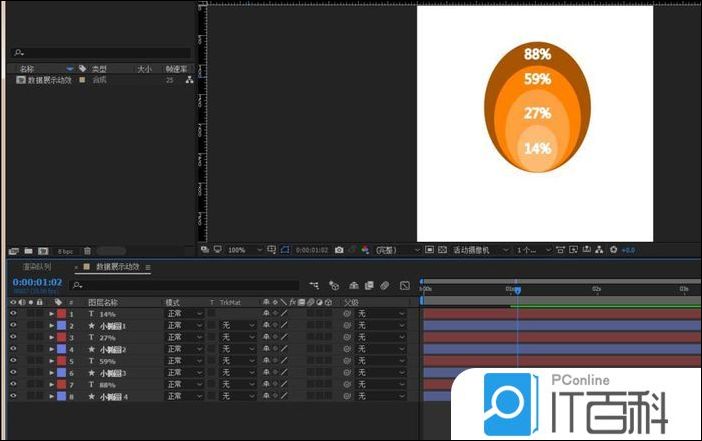Click the motion blur enable icon in timeline

coord(385,285)
